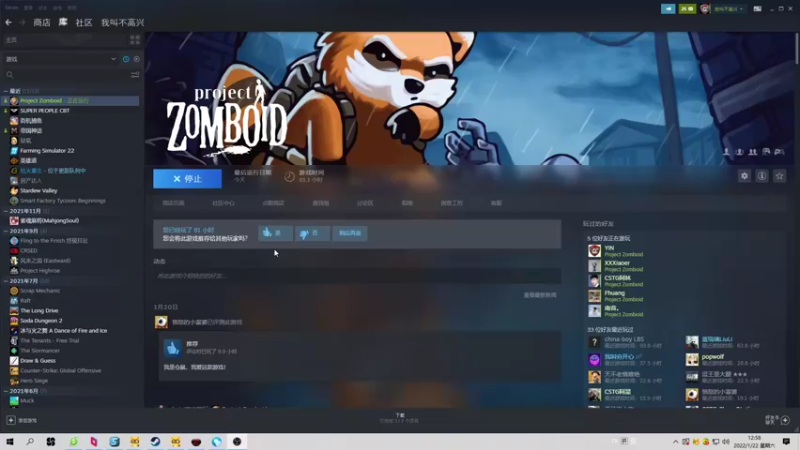This screenshot has height=450, width=800.
Task: Click the 稍后再说 maybe later button
Action: tap(350, 233)
